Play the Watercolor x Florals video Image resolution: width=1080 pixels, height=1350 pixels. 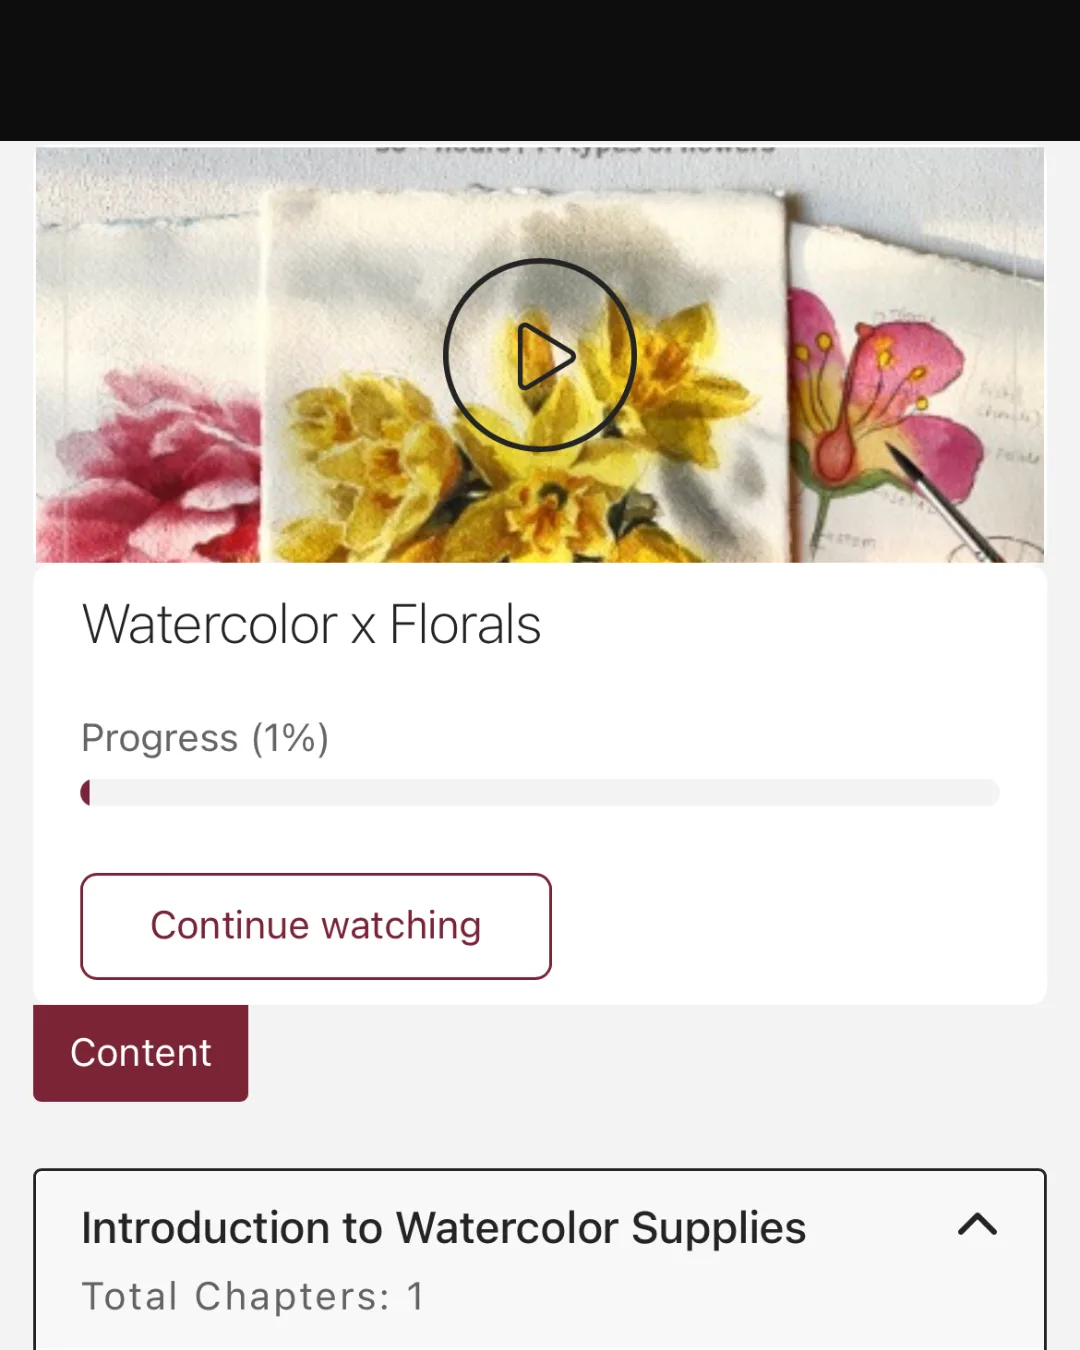pos(540,355)
